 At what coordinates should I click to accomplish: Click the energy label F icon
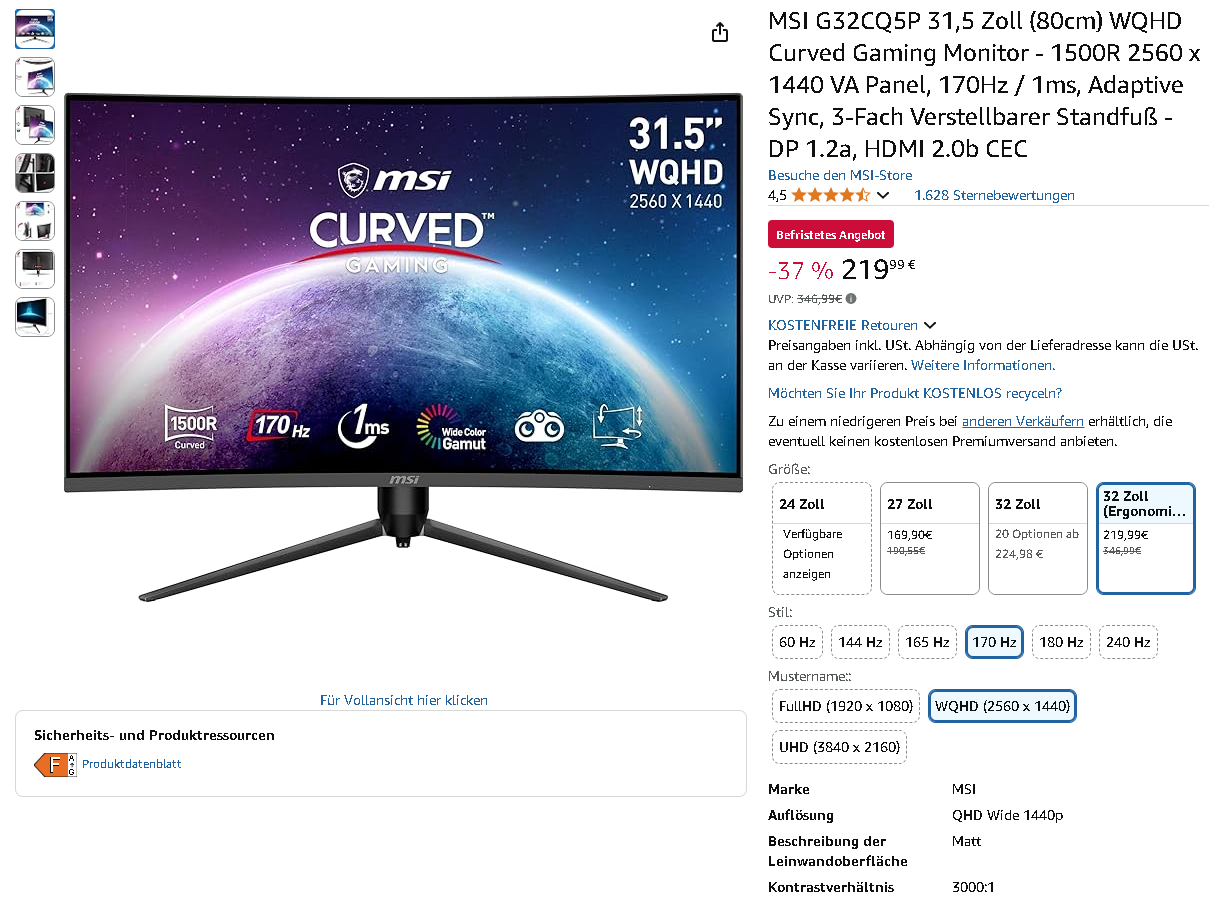tap(55, 765)
